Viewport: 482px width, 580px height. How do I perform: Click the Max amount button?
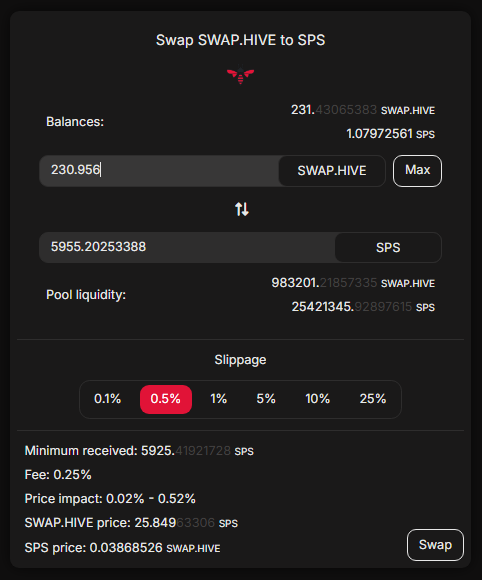tap(417, 171)
